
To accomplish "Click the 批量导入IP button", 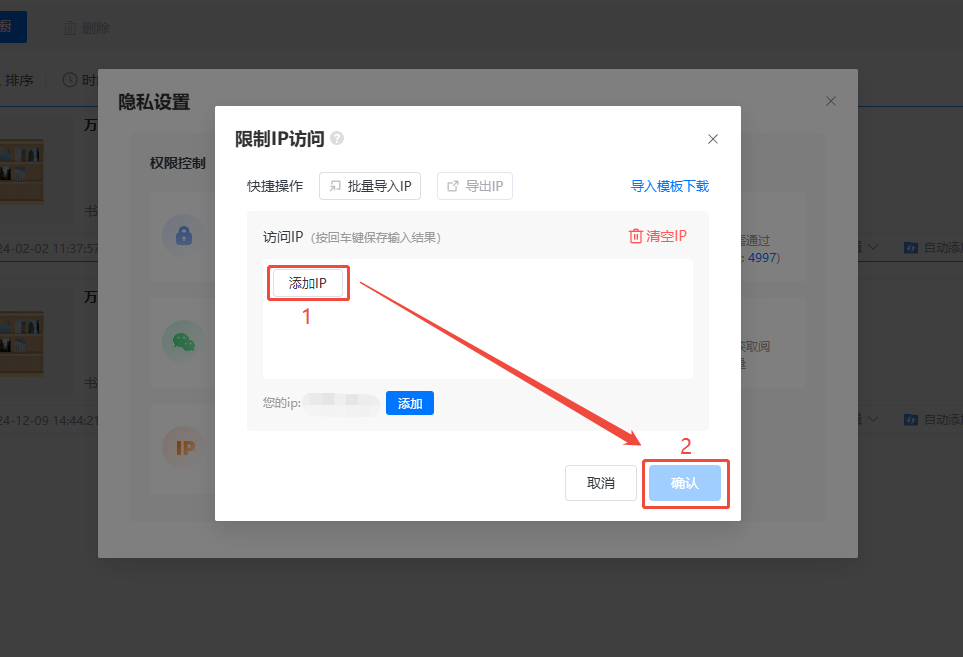I will 370,186.
